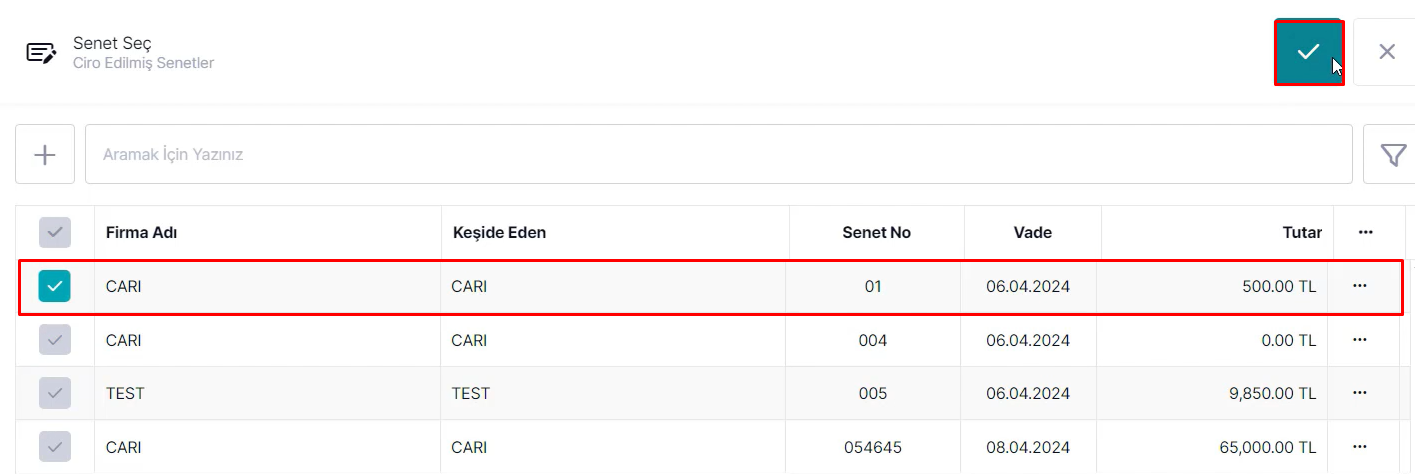Uncheck the checkbox for senet 01

tap(55, 286)
